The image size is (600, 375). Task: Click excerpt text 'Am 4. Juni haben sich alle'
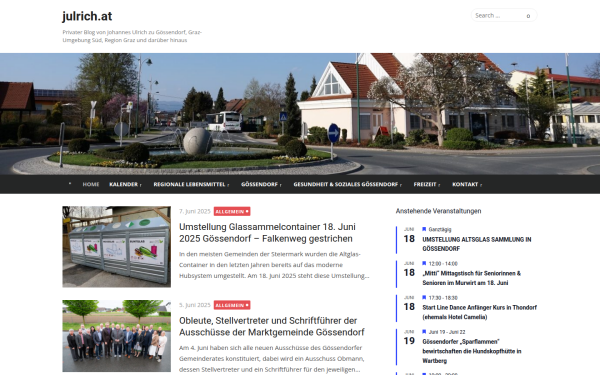tap(271, 359)
